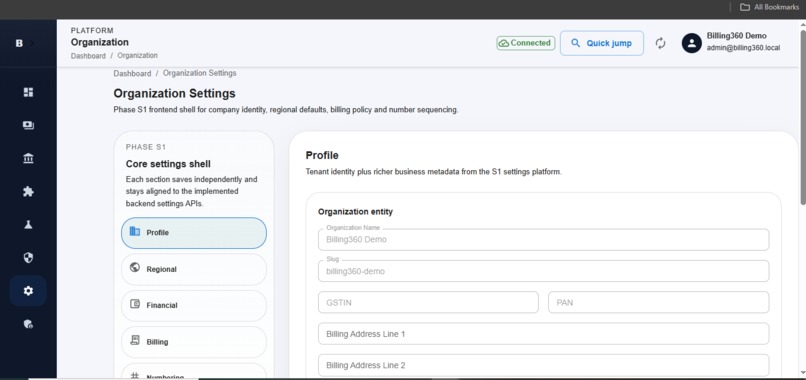This screenshot has width=806, height=380.
Task: Open the dashboard grid icon in sidebar
Action: (28, 93)
